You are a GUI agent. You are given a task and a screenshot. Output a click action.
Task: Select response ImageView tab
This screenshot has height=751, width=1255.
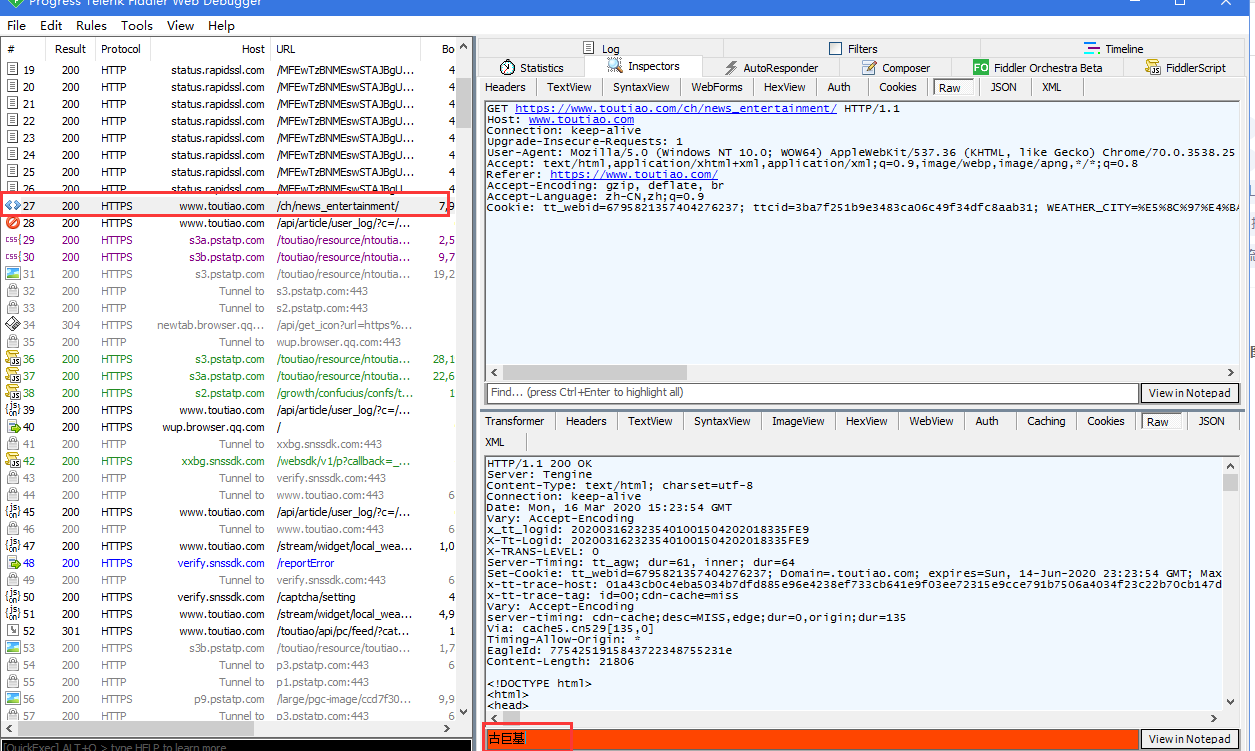click(798, 421)
